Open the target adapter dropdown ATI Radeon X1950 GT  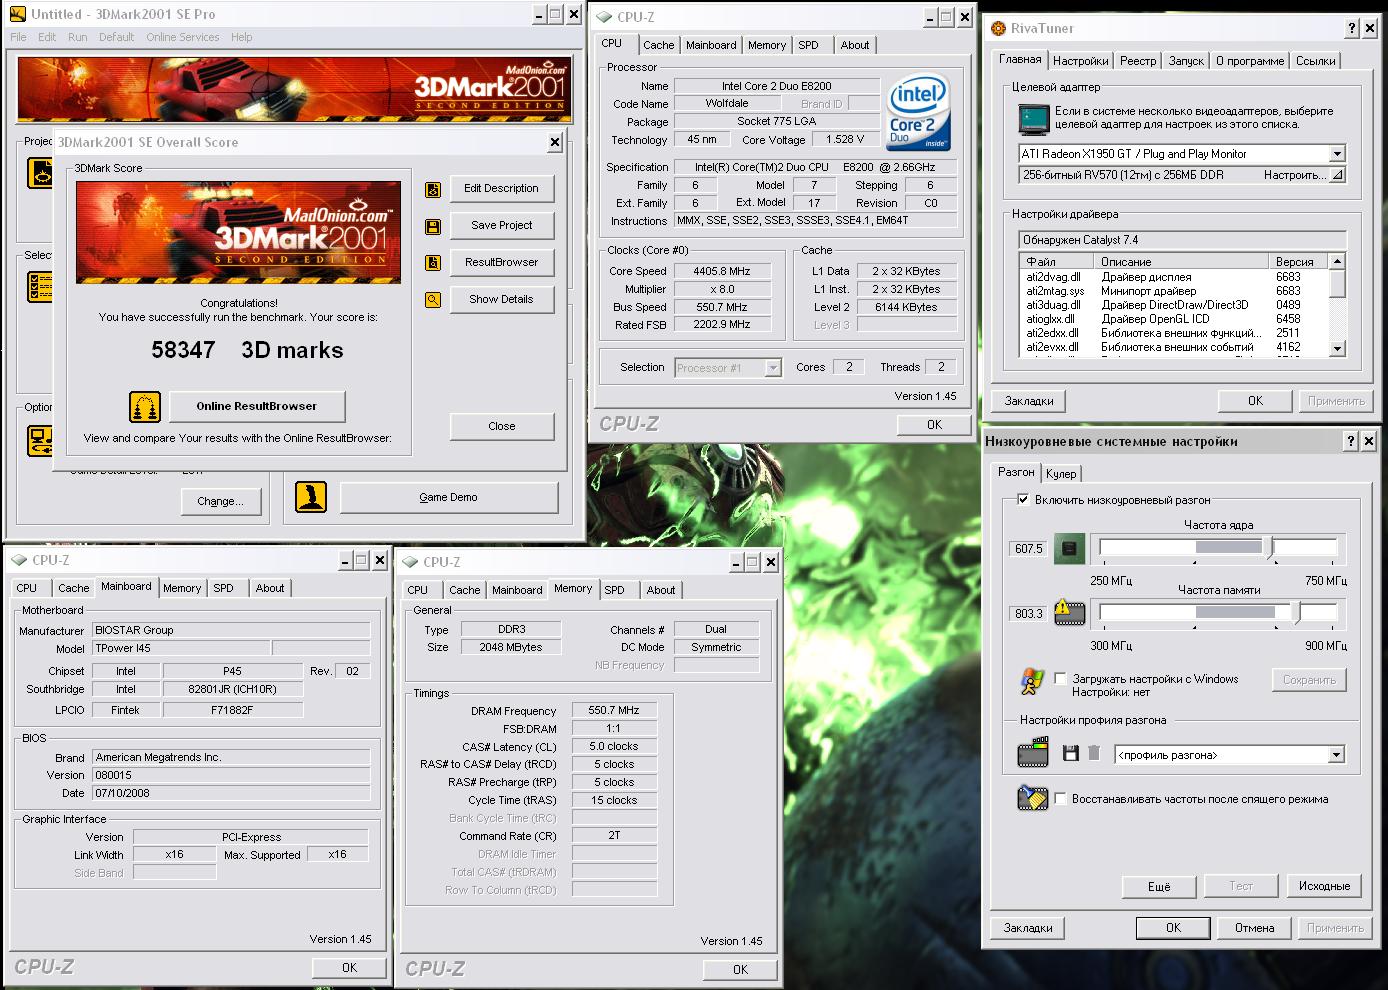point(1337,154)
